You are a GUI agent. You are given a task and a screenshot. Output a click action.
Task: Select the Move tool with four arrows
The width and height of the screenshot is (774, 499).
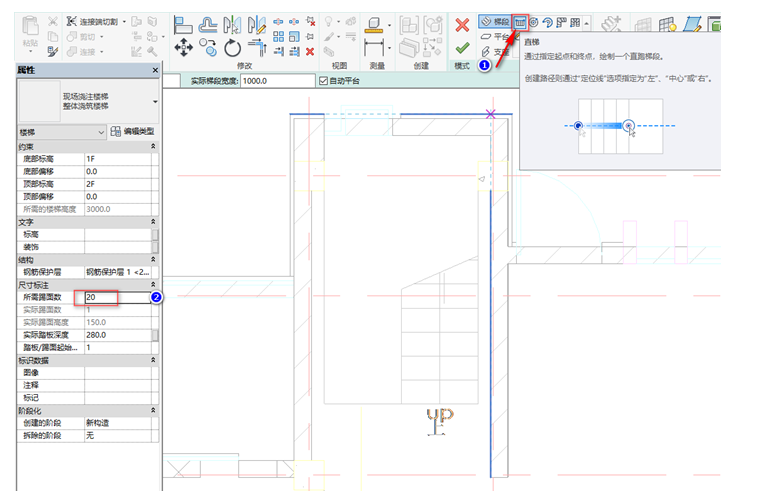click(184, 47)
